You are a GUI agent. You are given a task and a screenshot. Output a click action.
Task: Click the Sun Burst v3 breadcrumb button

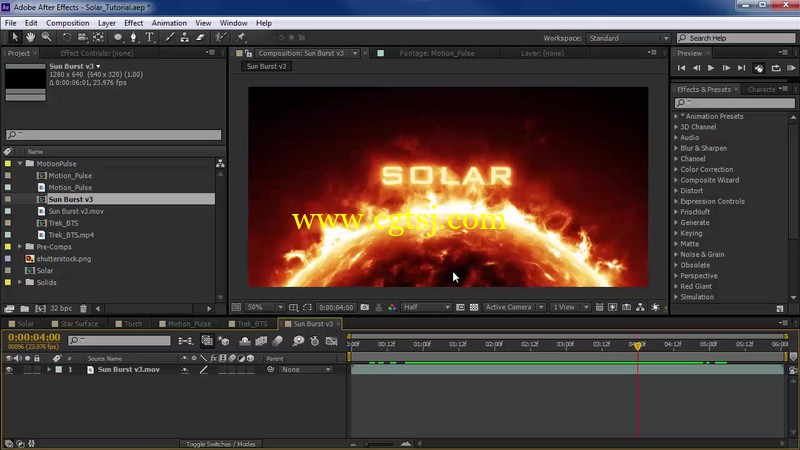point(266,66)
